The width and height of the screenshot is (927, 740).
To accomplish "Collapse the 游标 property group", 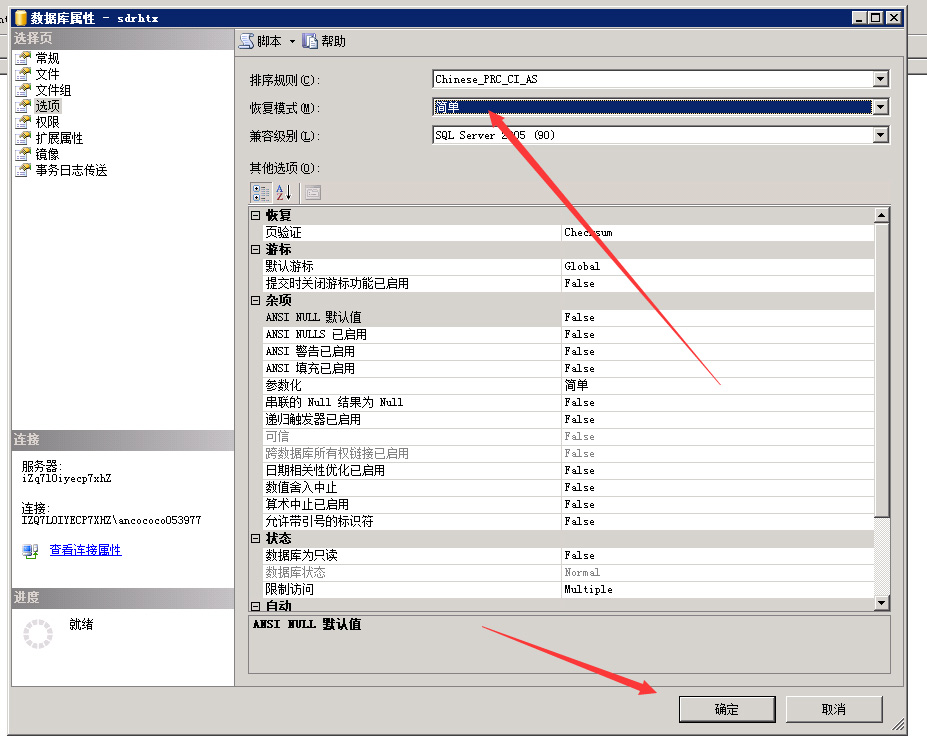I will [256, 249].
